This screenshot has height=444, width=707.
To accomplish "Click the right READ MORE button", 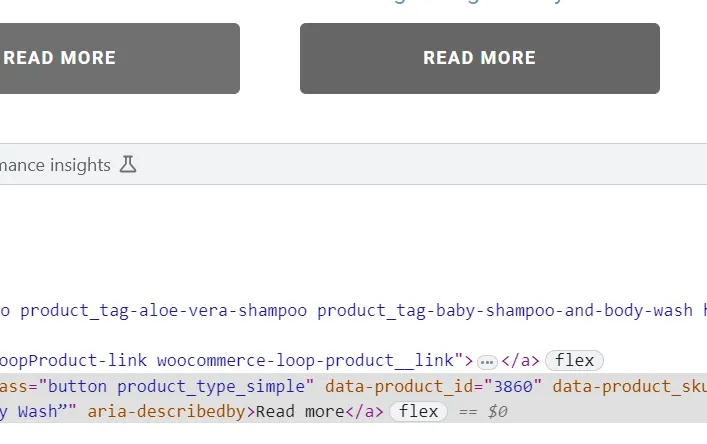I will [x=479, y=58].
